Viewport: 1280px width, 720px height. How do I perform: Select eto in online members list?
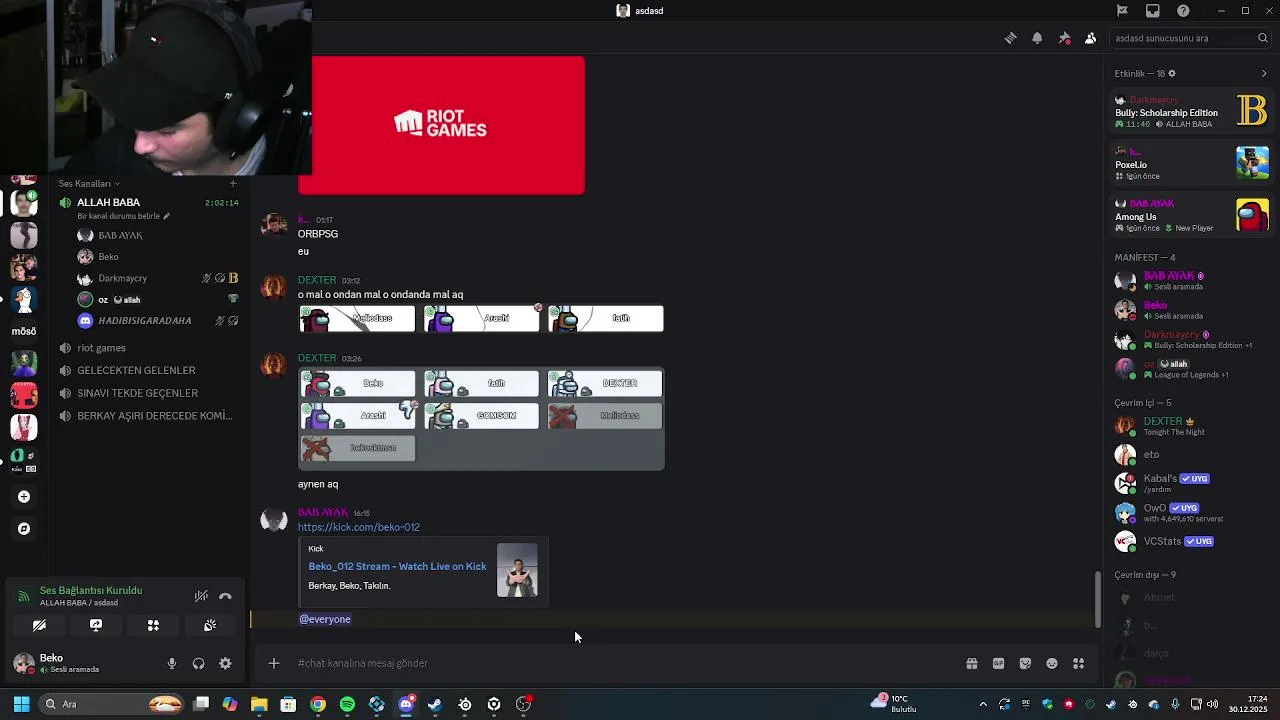(x=1191, y=454)
